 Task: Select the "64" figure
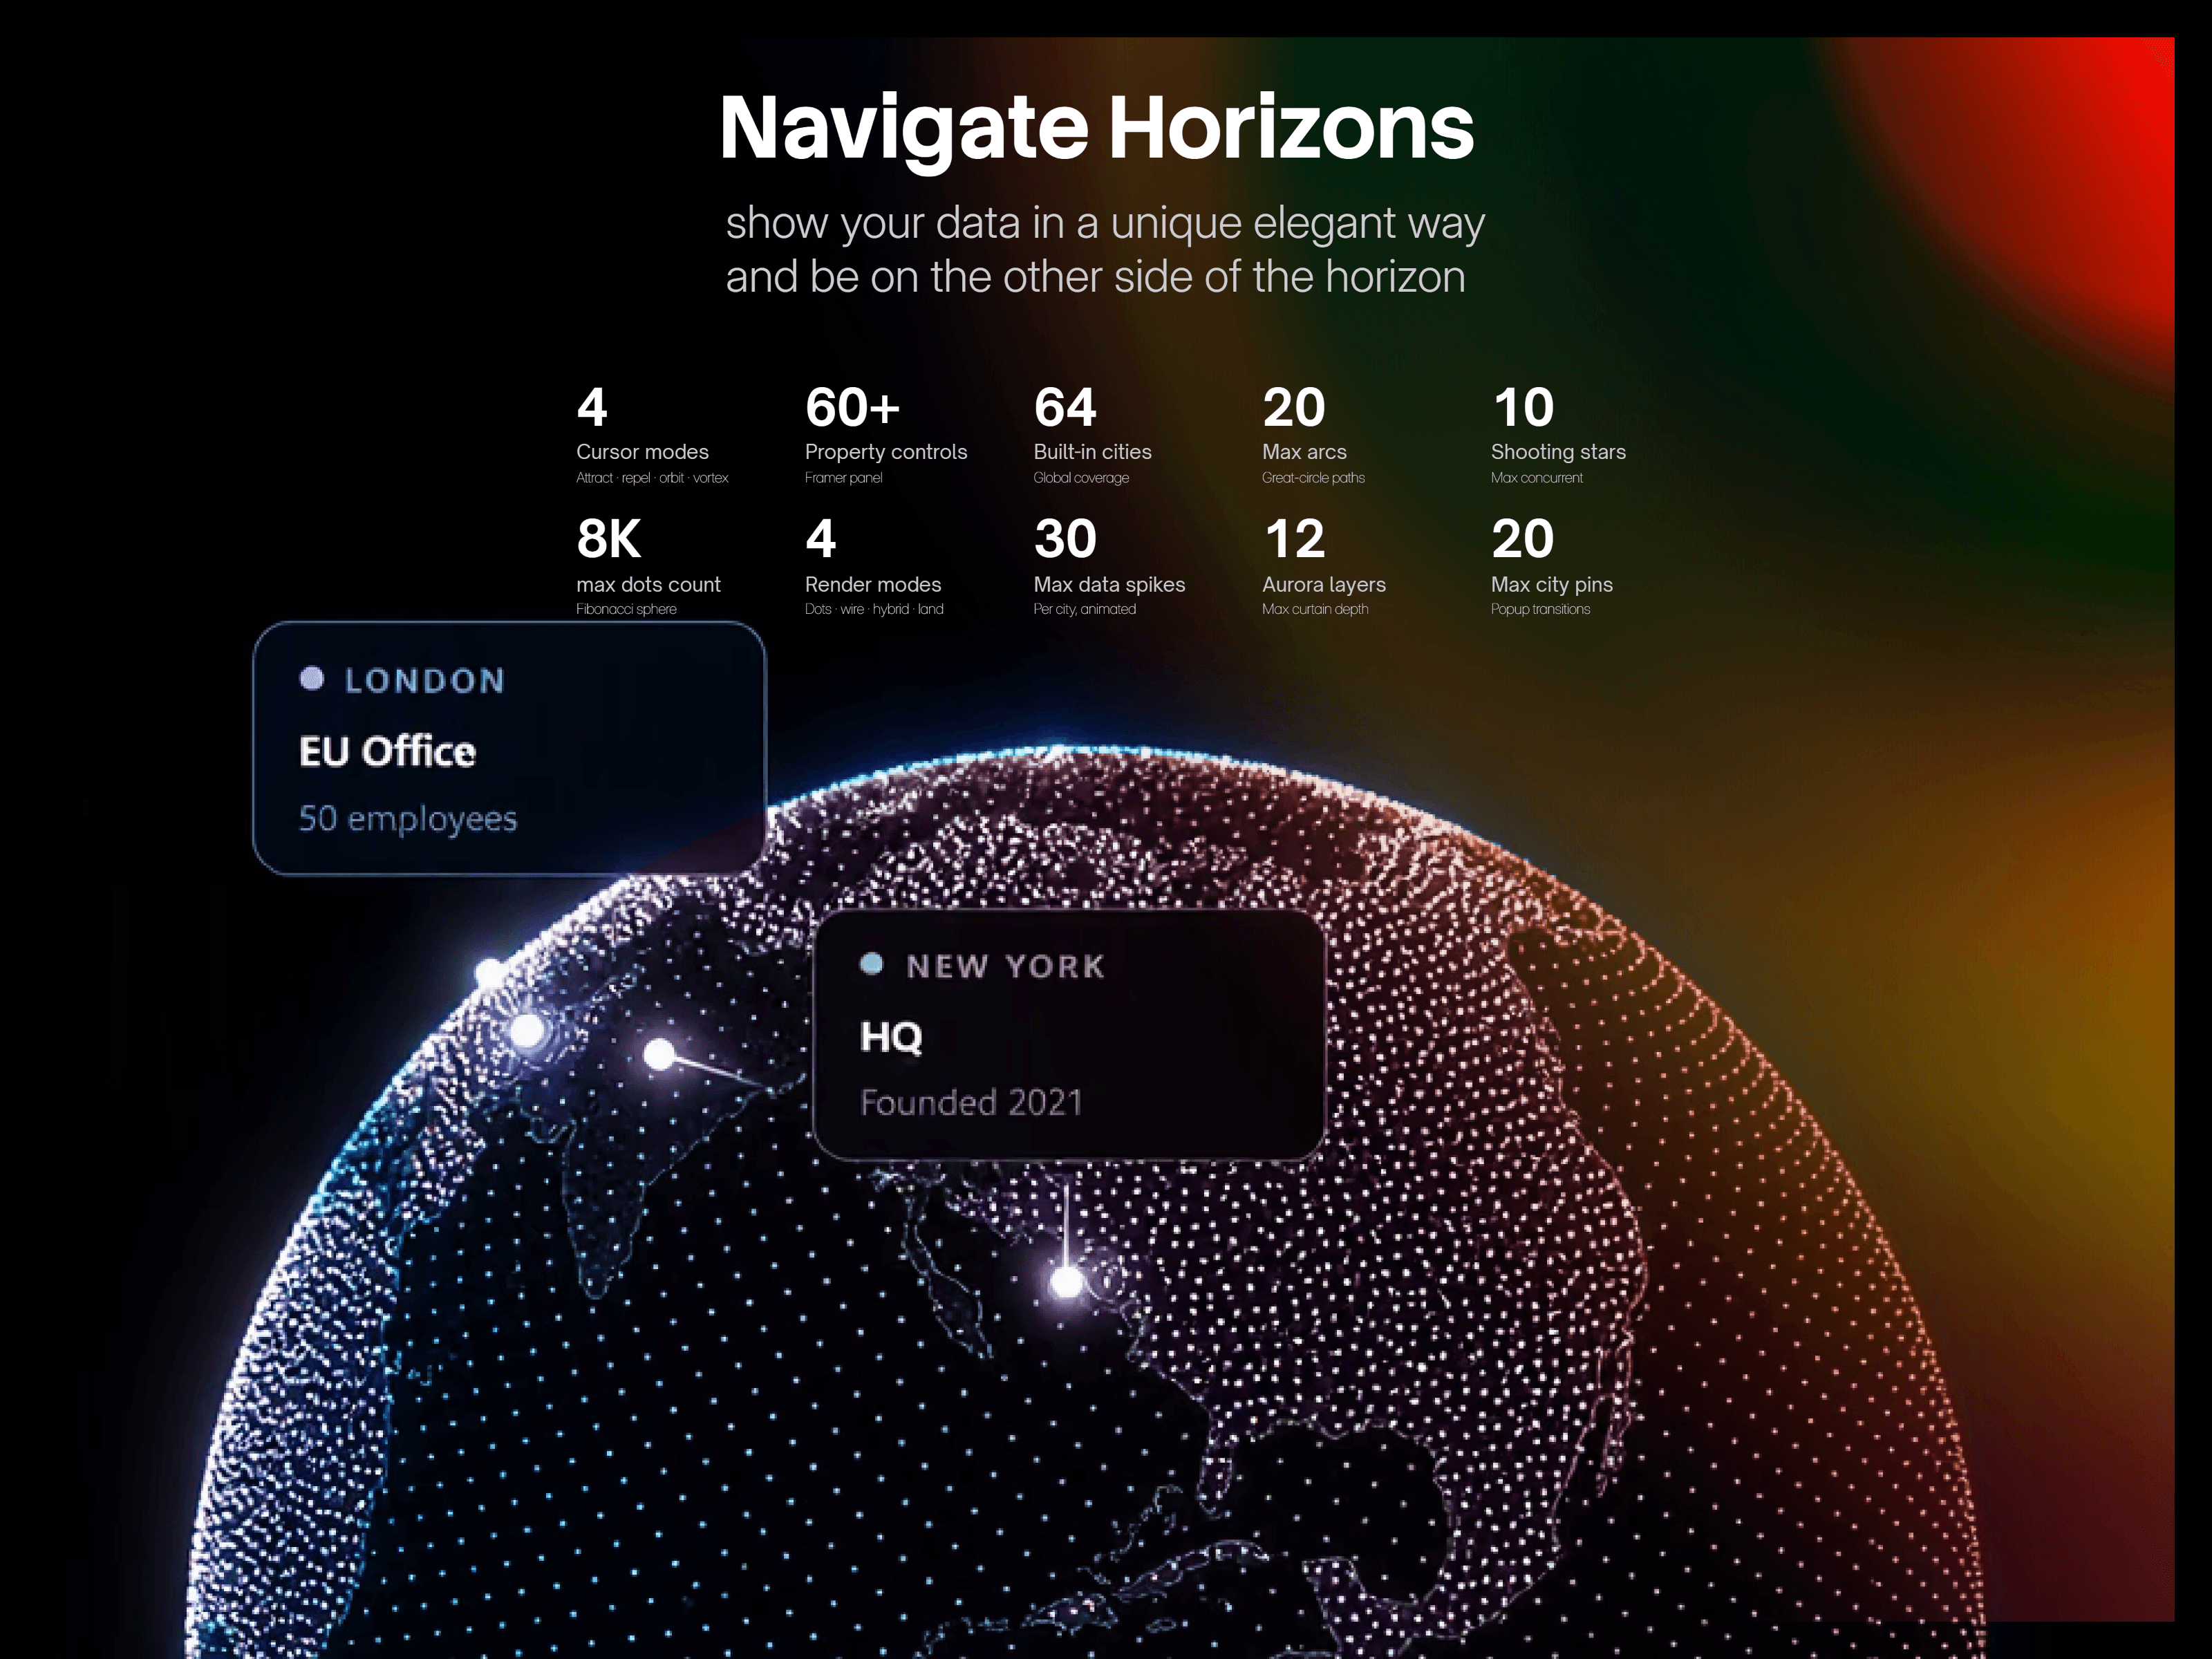click(1065, 407)
